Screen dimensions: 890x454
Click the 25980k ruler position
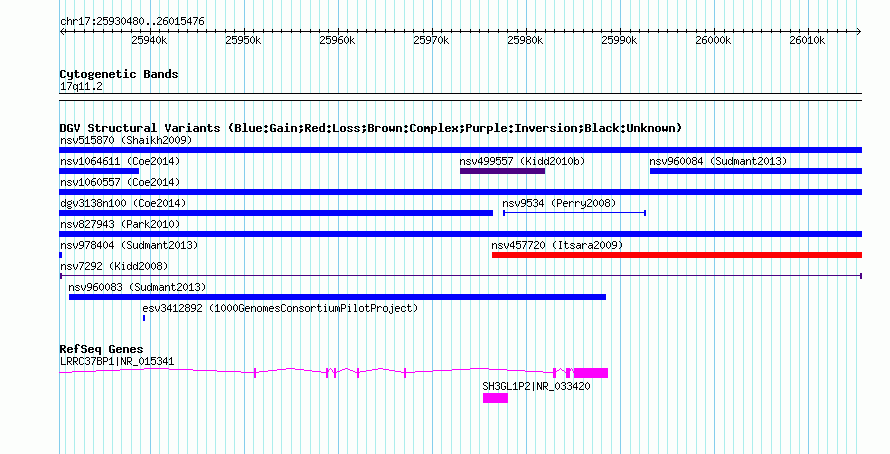[x=525, y=40]
